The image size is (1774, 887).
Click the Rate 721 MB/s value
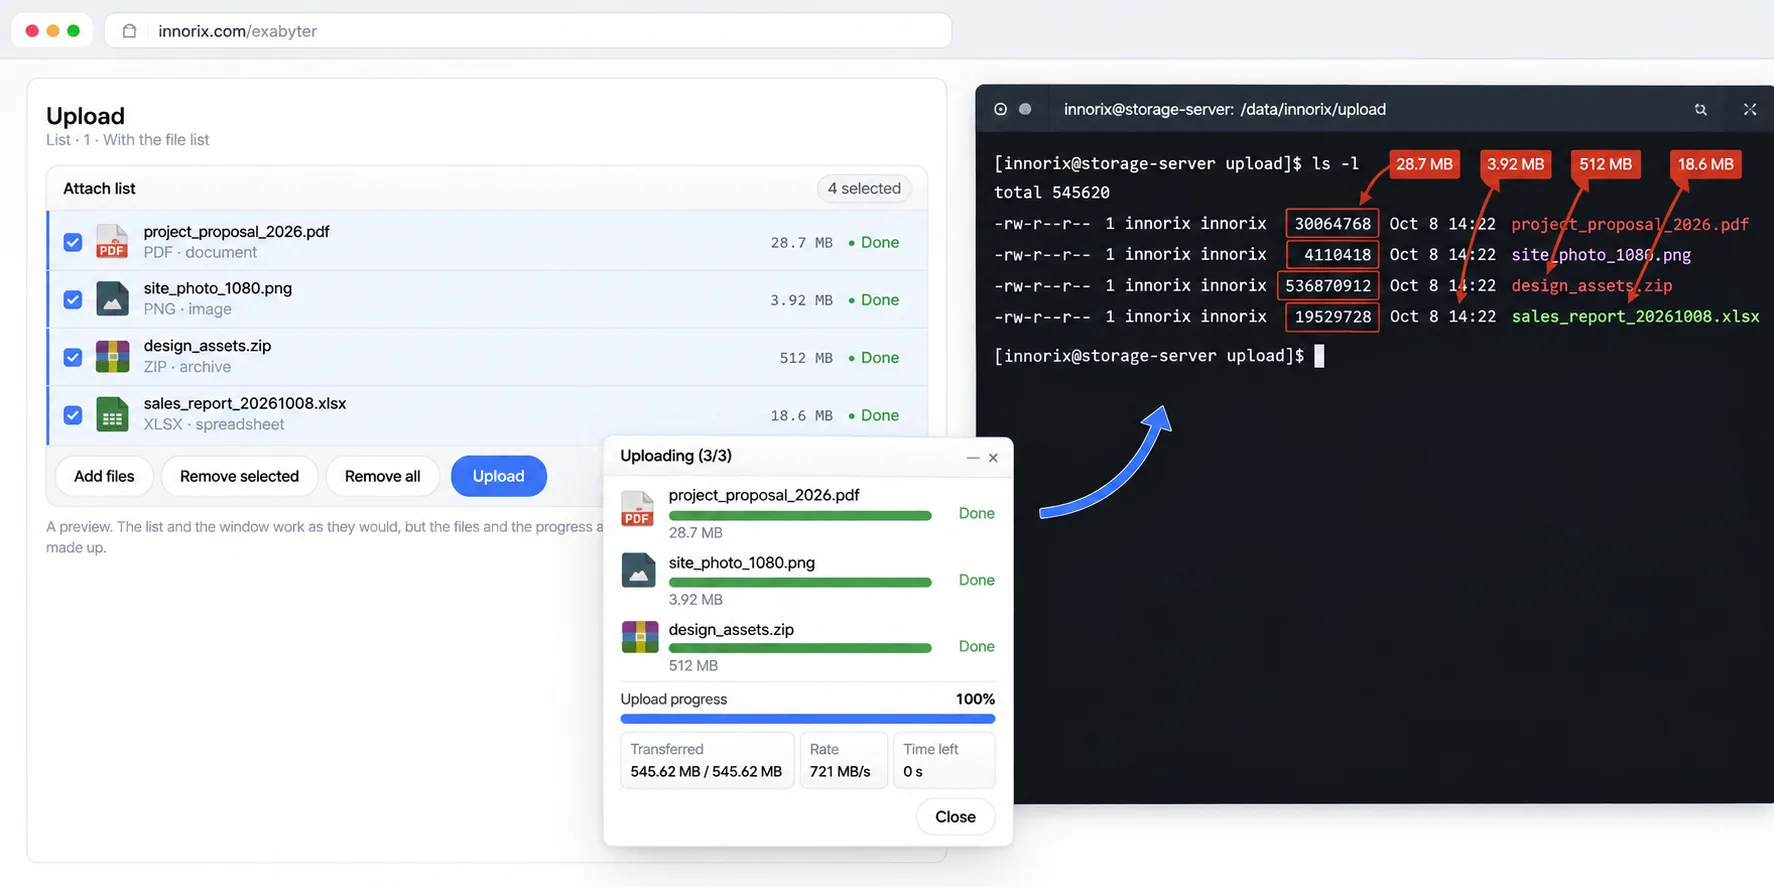click(x=840, y=772)
